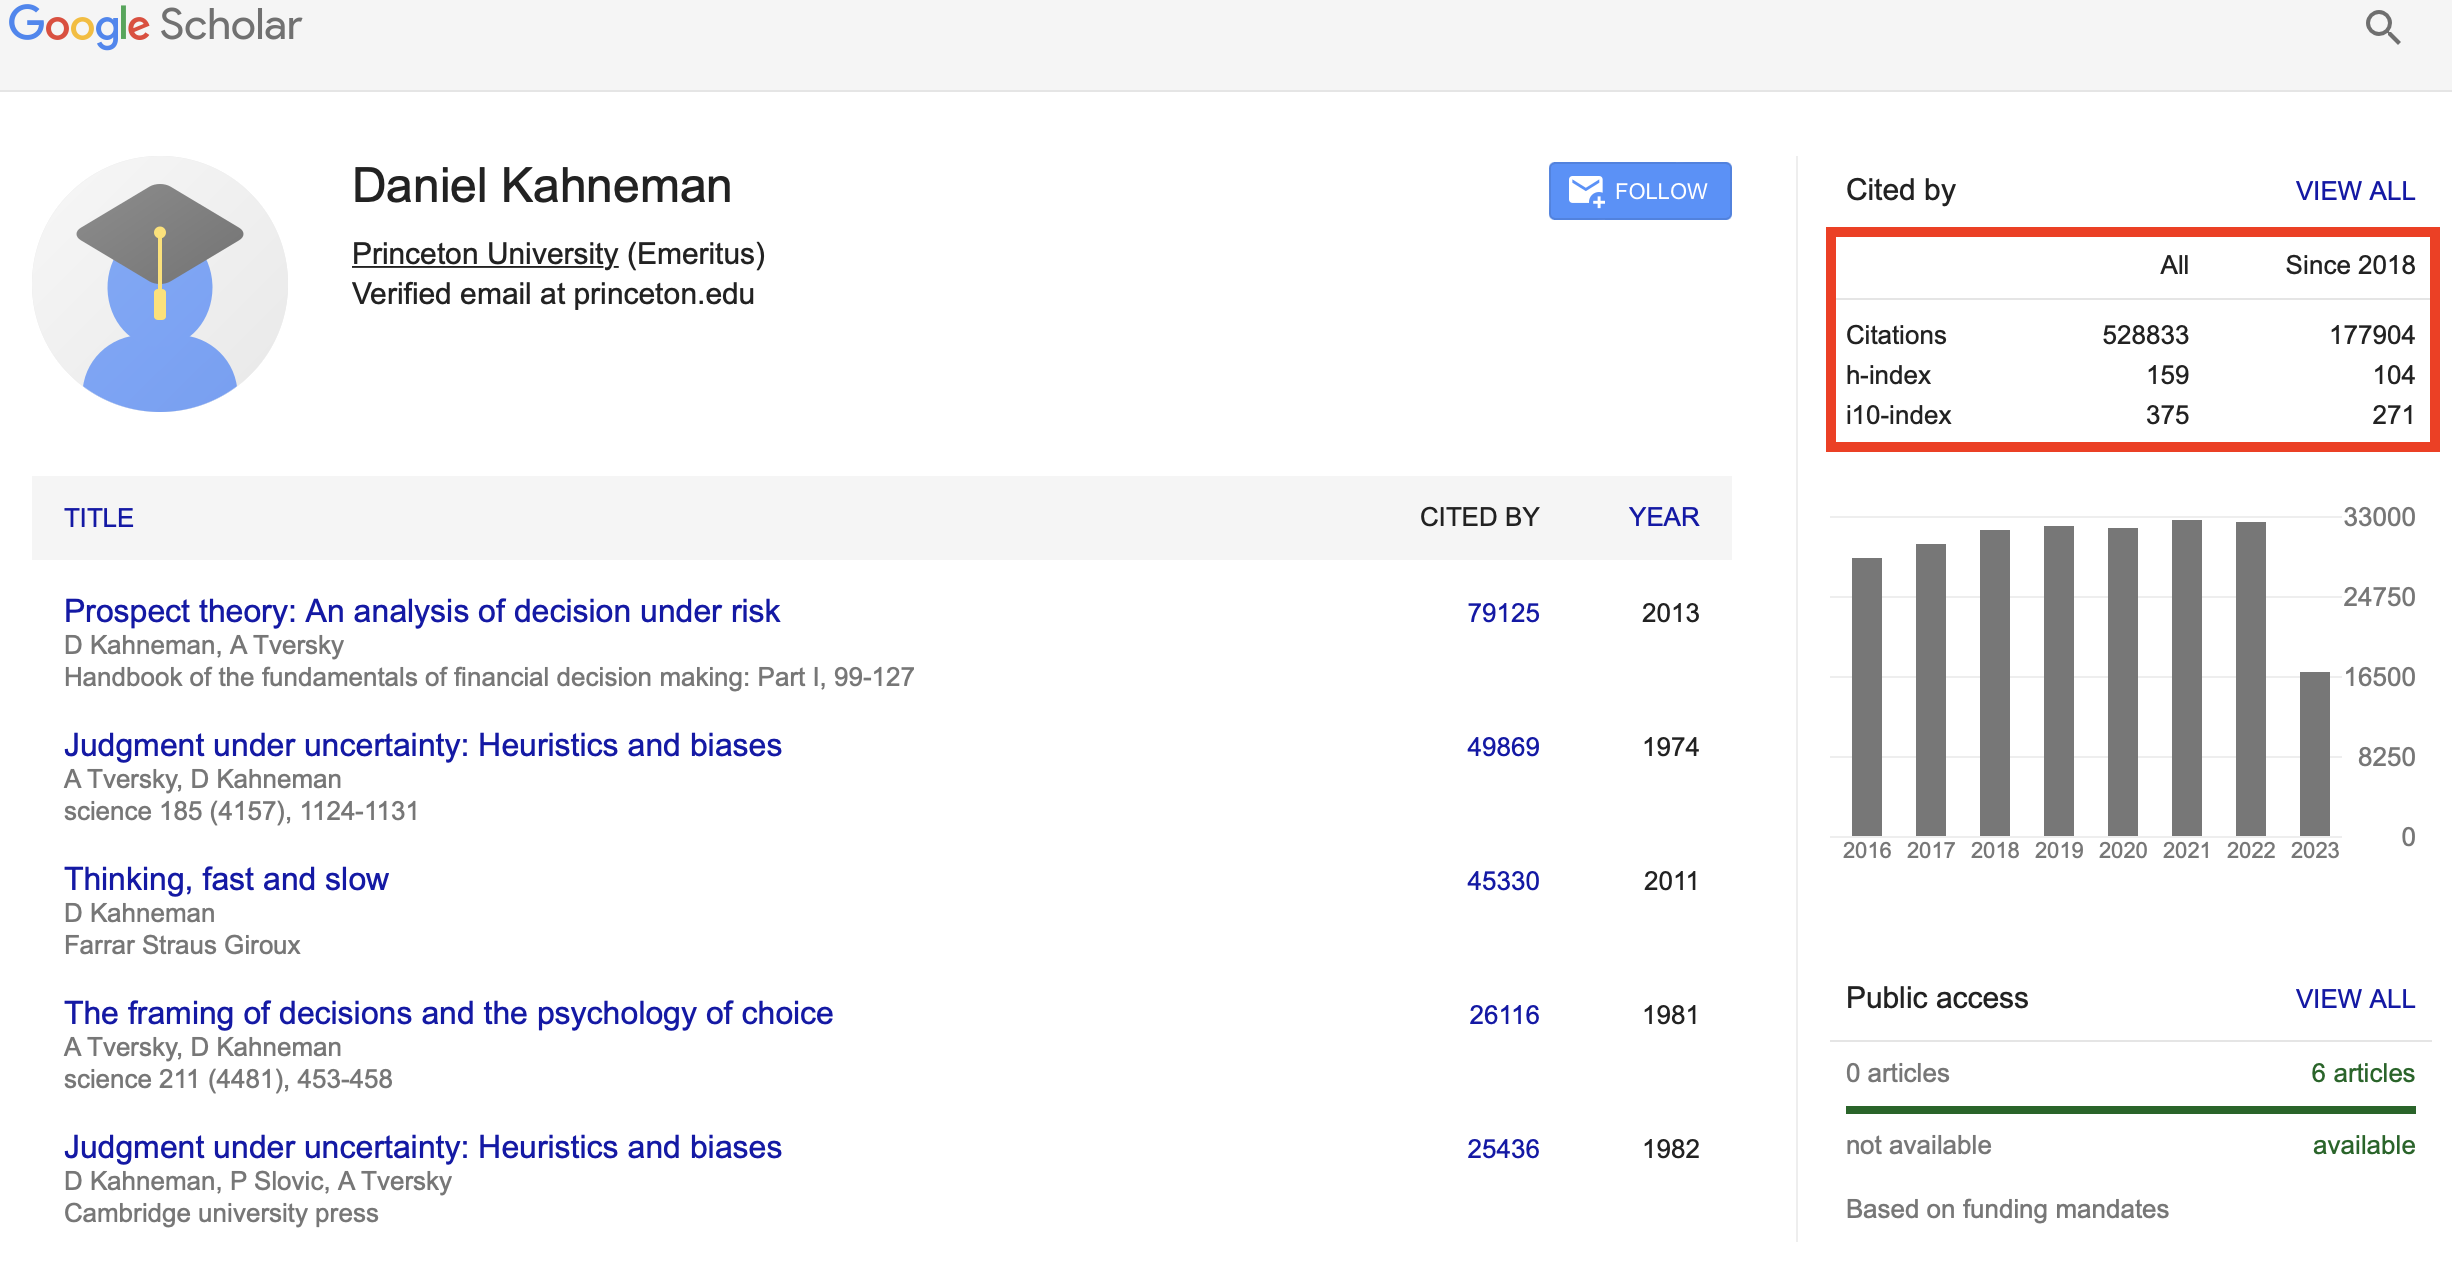
Task: Click the FOLLOW button
Action: coord(1640,190)
